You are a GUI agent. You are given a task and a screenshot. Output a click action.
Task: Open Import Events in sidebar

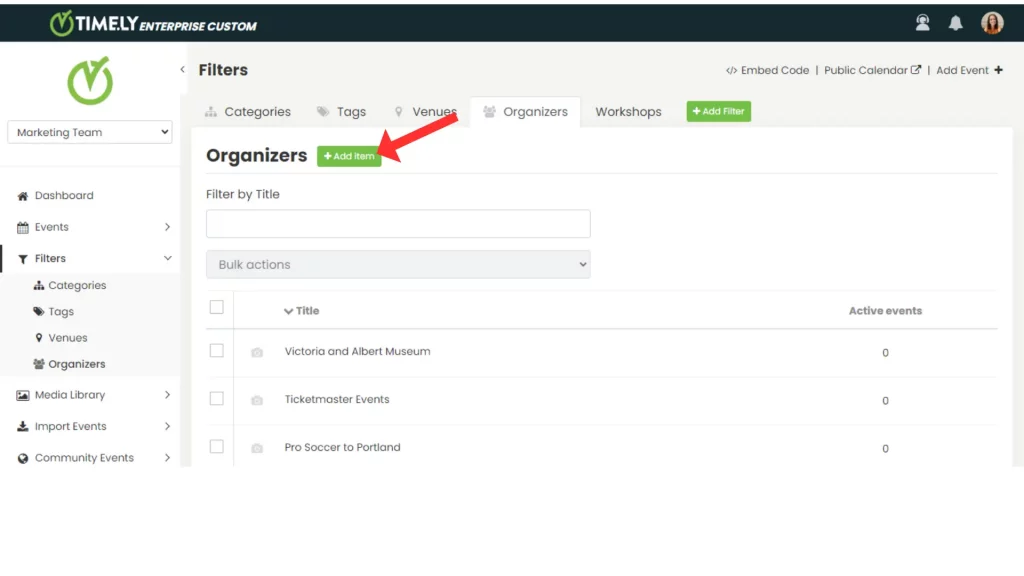pos(71,426)
